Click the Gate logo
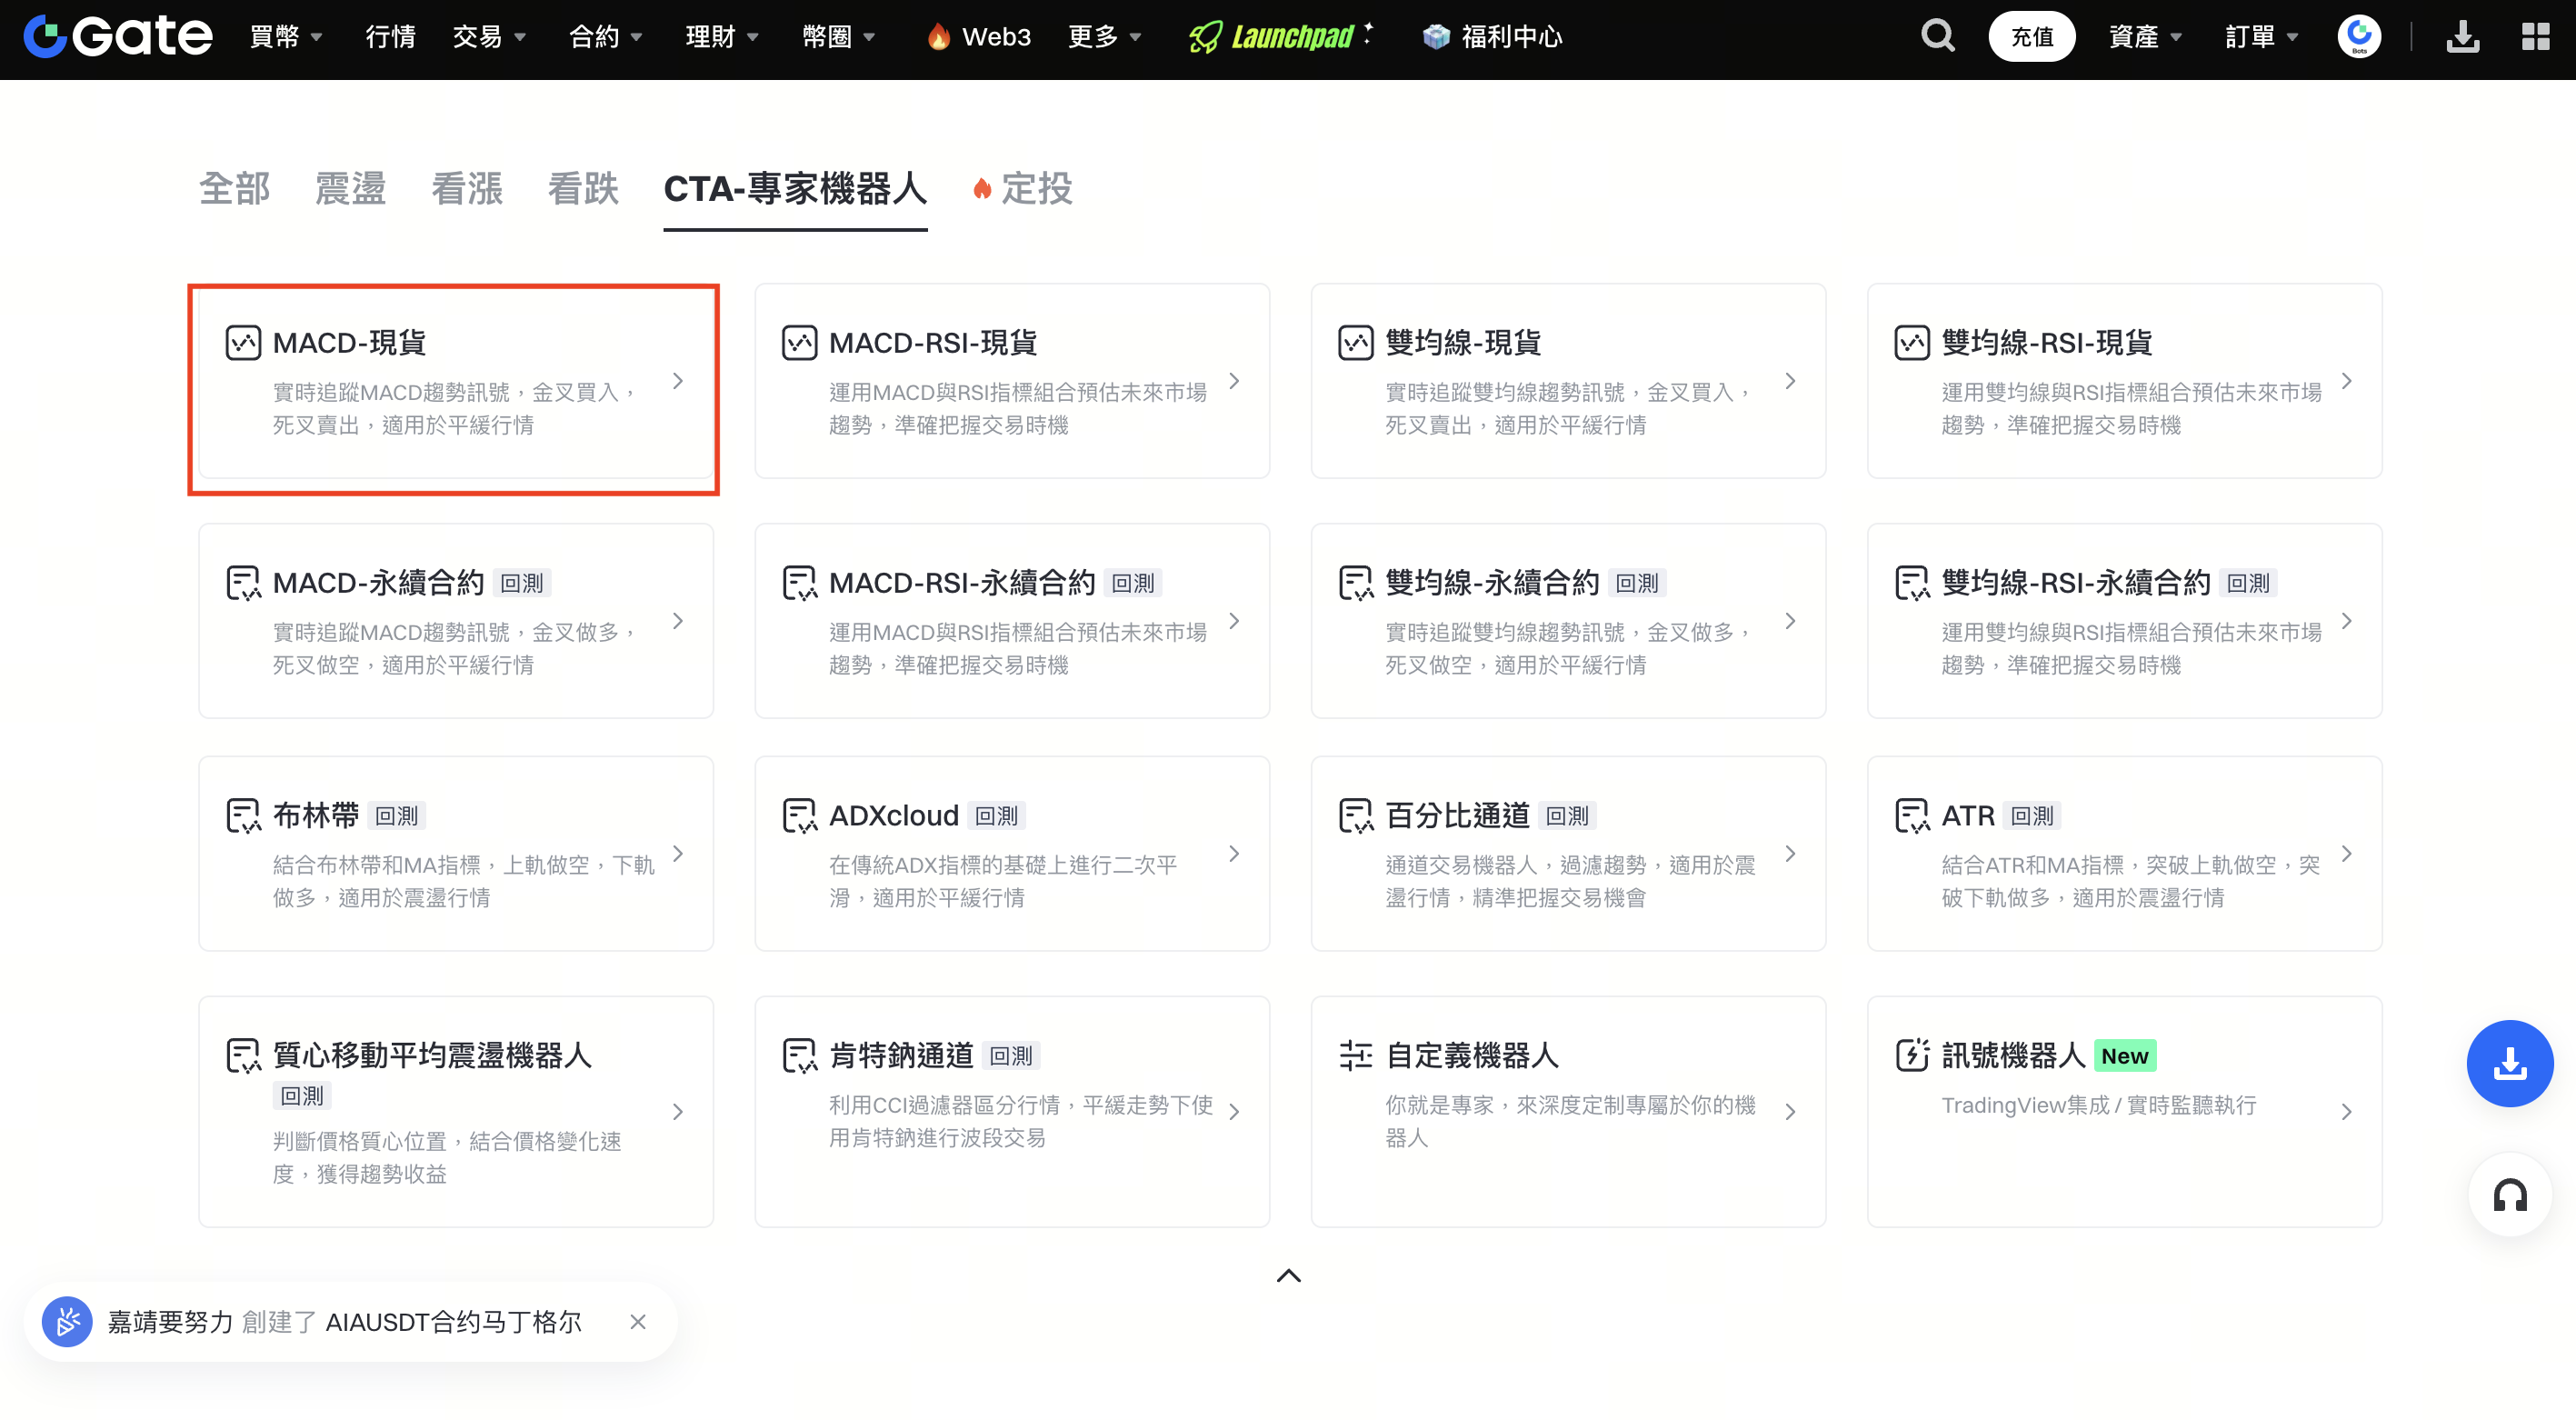The width and height of the screenshot is (2576, 1420). [x=118, y=37]
